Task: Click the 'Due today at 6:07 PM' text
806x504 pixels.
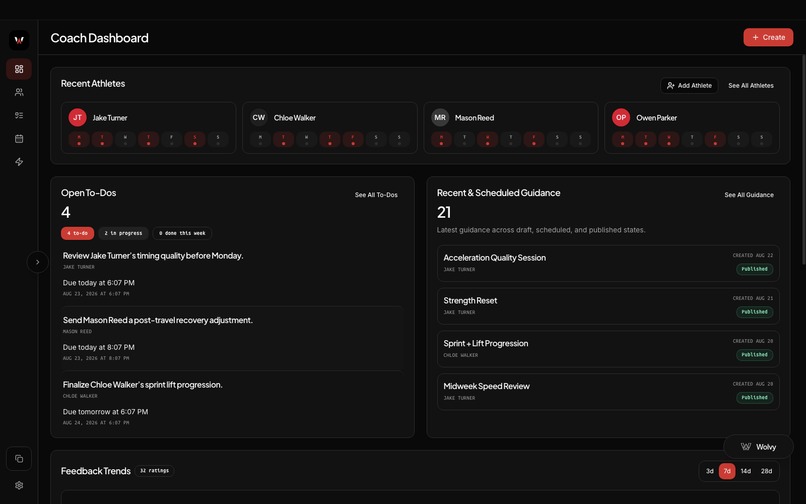Action: [99, 283]
